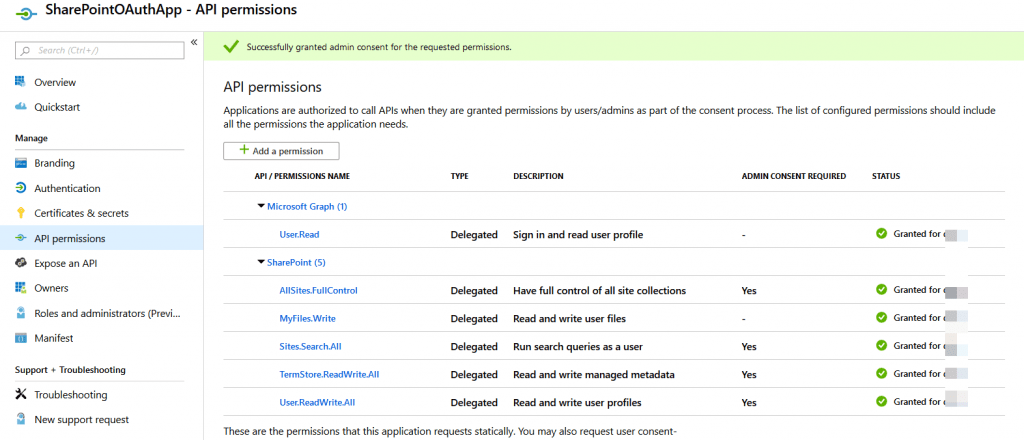Click granted status icon for User.ReadWrite.All

881,401
